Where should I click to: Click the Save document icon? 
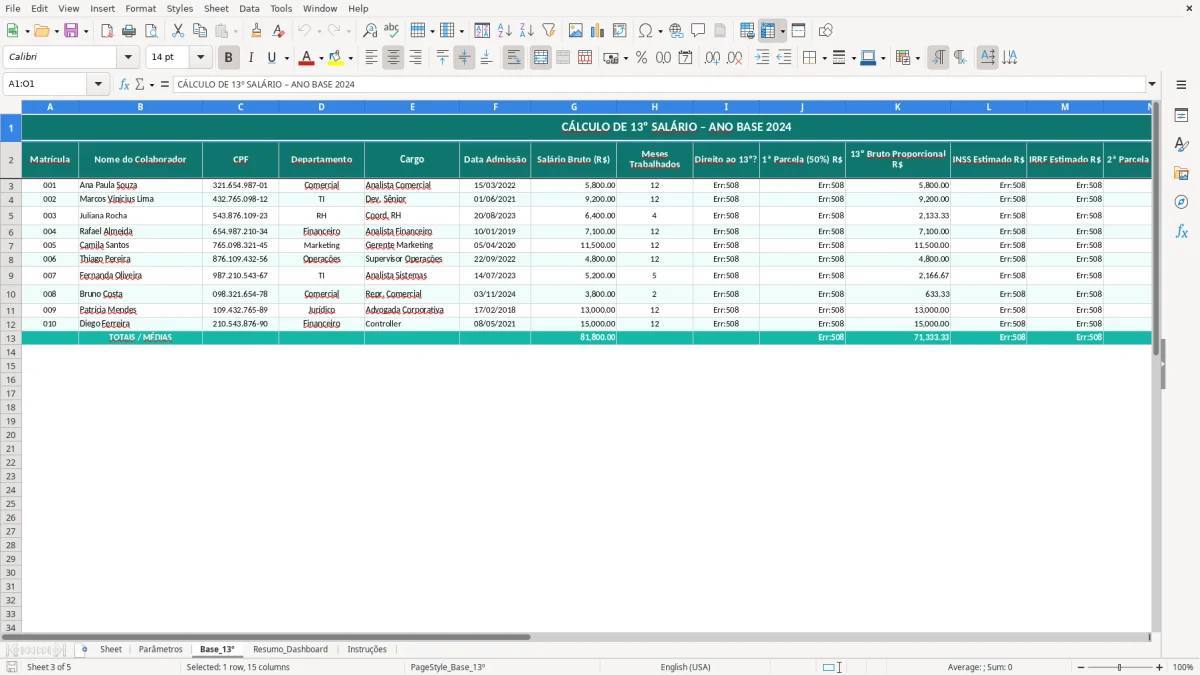71,31
